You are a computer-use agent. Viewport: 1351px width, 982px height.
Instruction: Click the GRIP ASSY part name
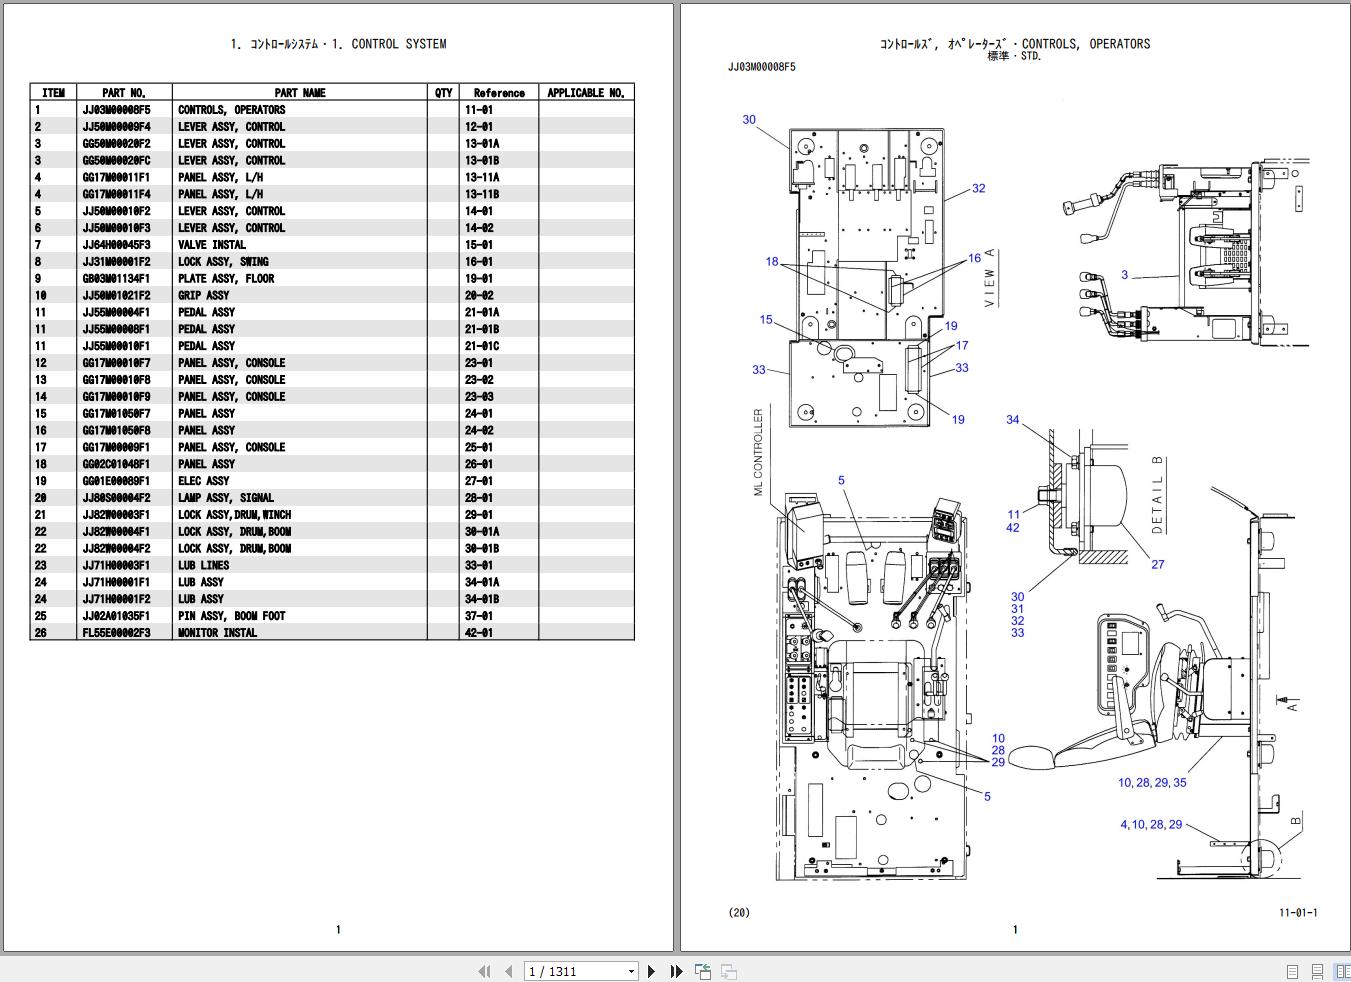[204, 296]
